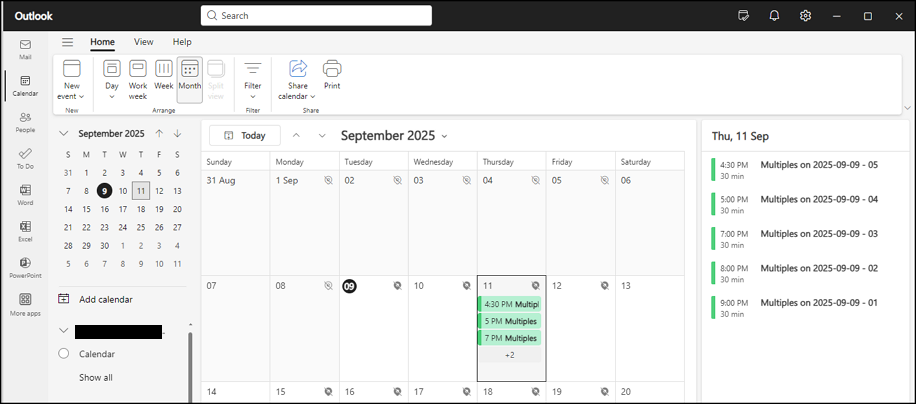Select the Calendar radio button
The image size is (916, 404).
64,353
